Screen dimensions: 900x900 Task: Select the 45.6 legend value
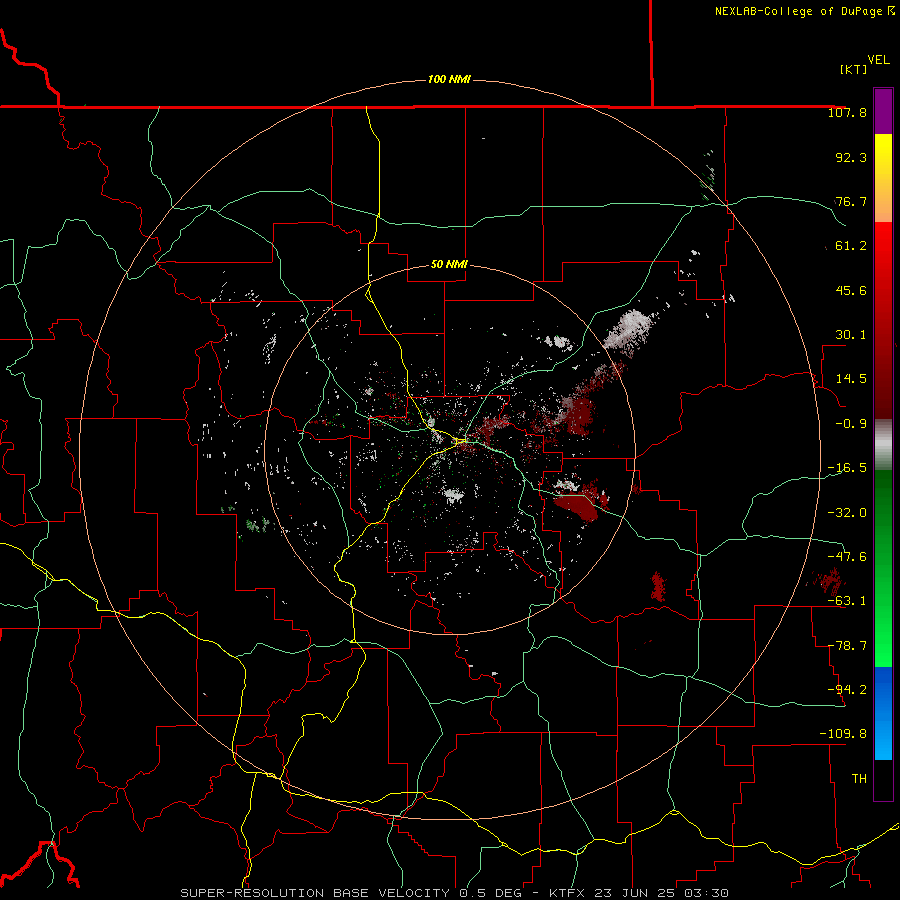pos(851,290)
